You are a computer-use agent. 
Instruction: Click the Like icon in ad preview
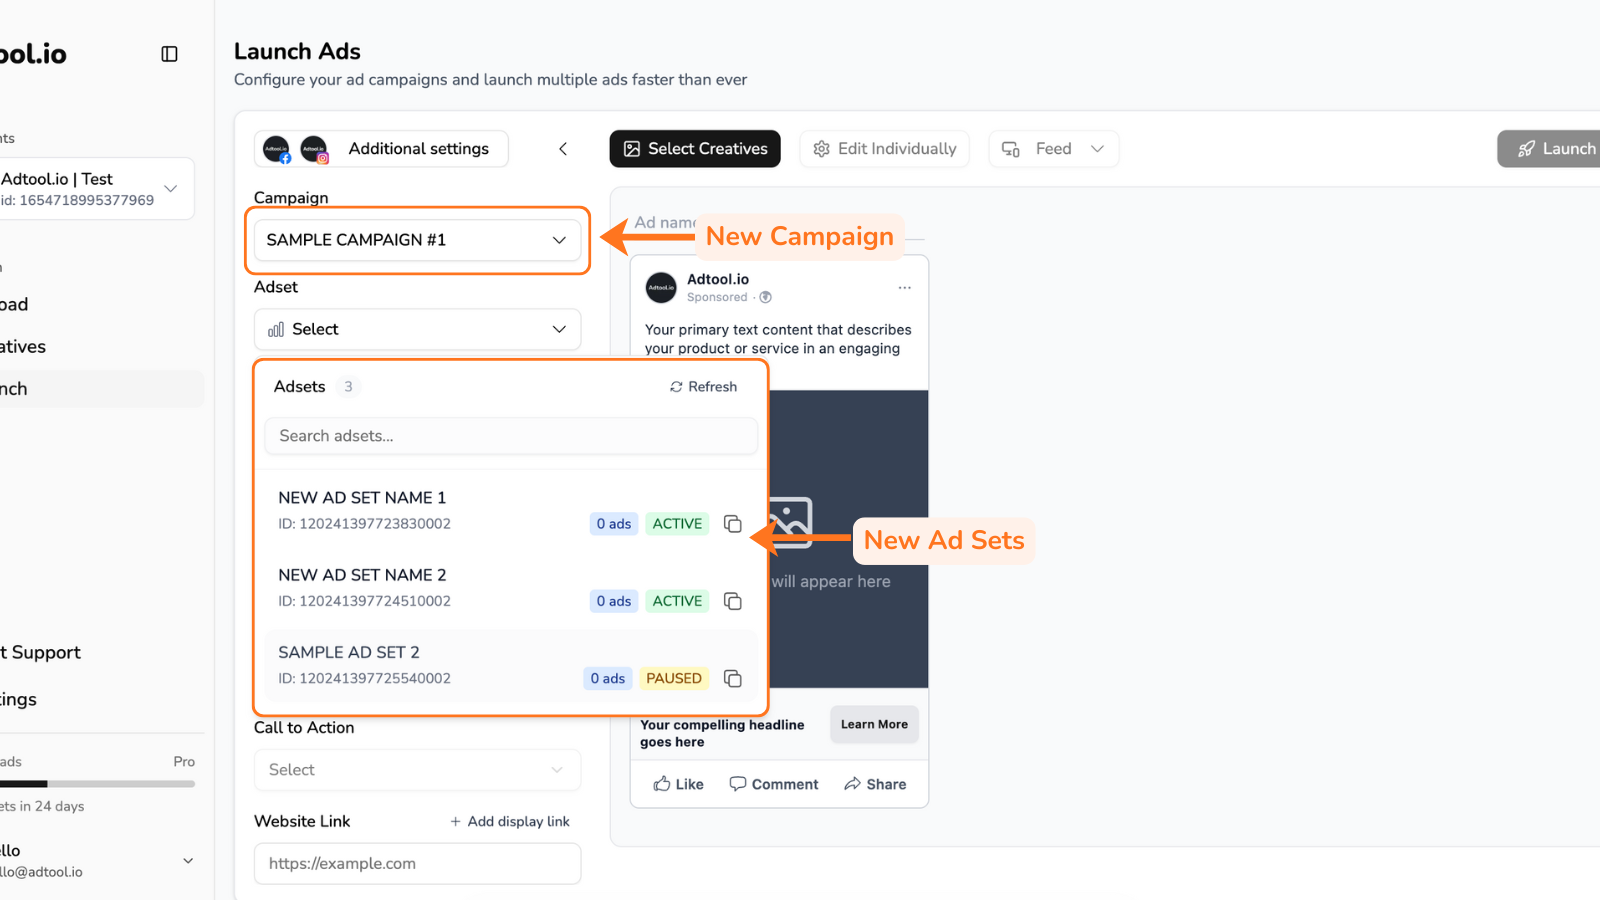(x=662, y=784)
